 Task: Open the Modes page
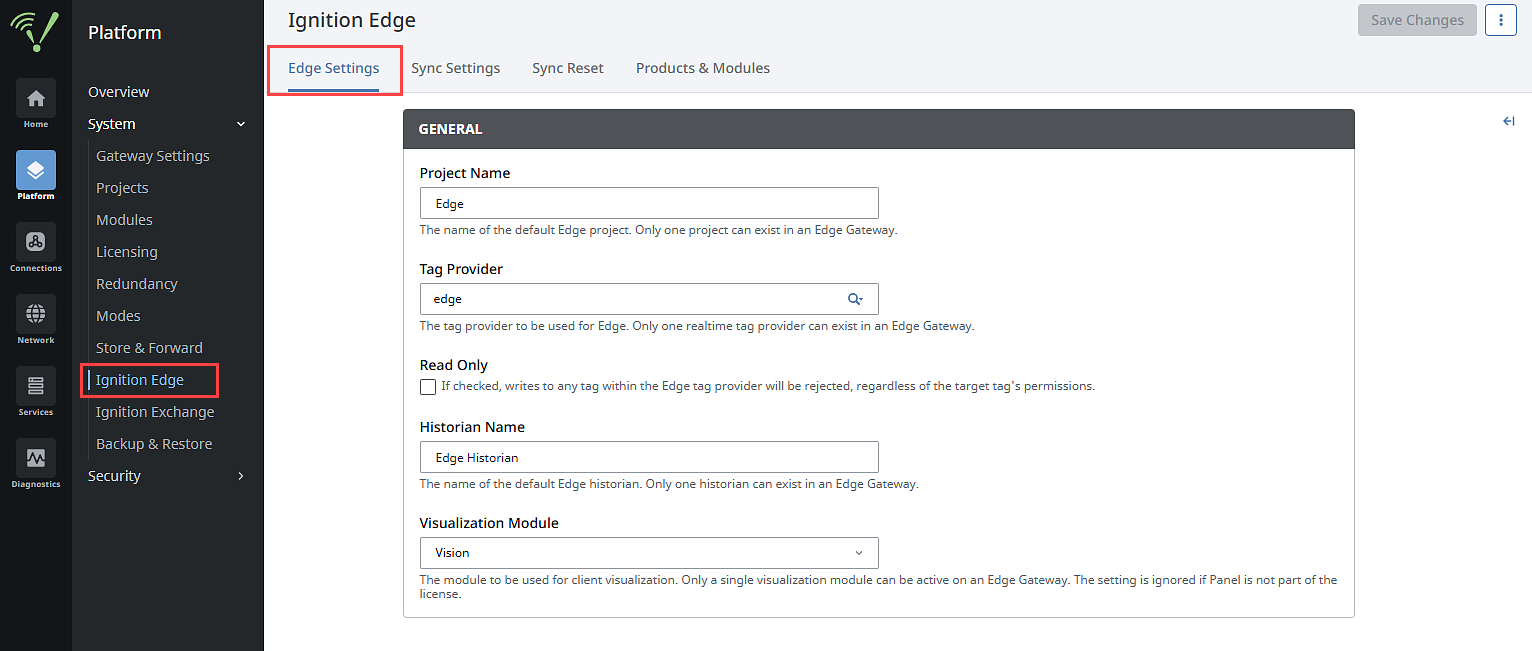pyautogui.click(x=118, y=316)
